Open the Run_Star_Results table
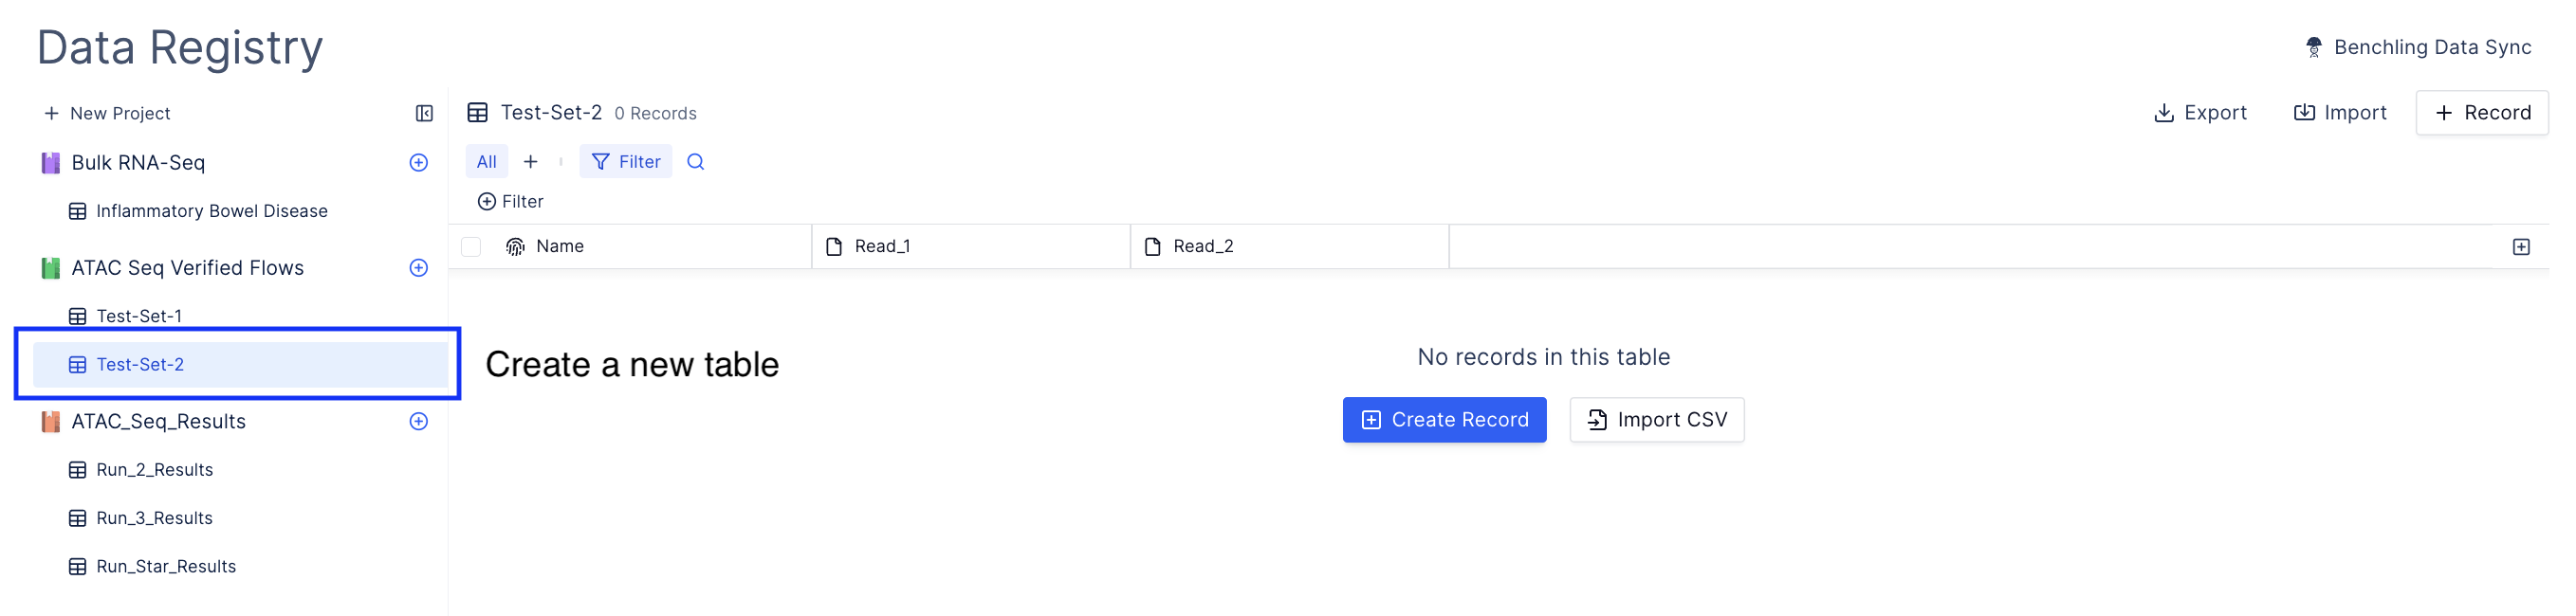Screen dimensions: 2576x616 click(166, 566)
